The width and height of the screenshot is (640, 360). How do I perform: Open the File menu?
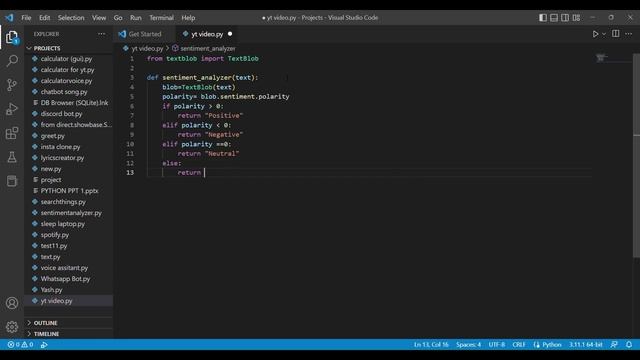coord(26,18)
